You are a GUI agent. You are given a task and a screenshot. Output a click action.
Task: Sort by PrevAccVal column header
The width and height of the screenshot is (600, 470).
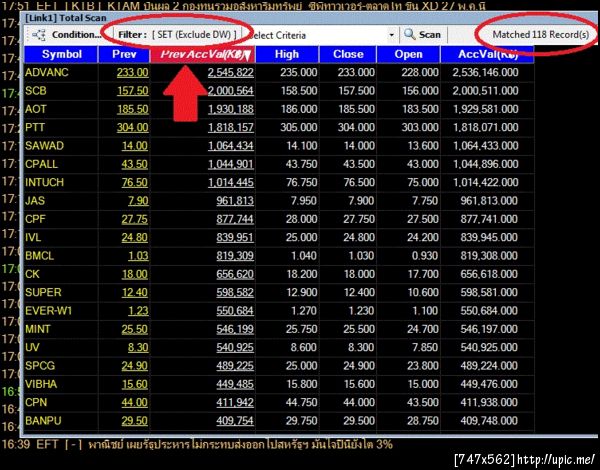(203, 54)
